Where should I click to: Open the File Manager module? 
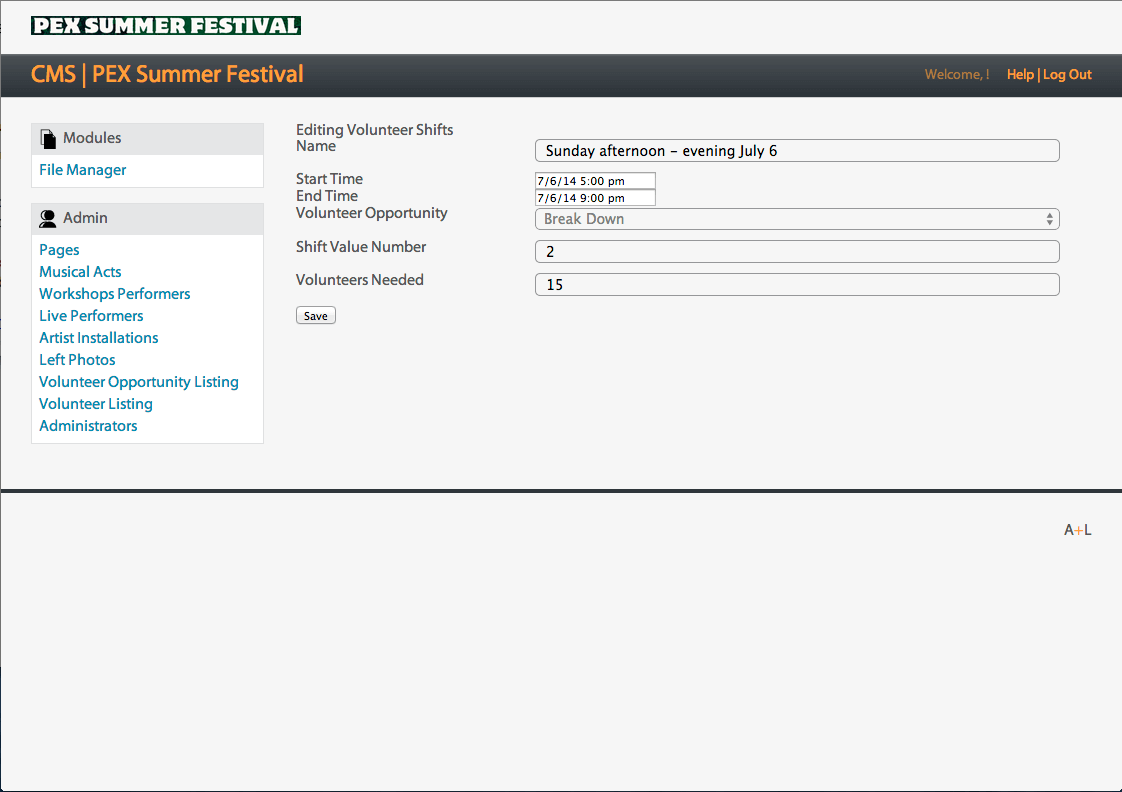coord(83,170)
